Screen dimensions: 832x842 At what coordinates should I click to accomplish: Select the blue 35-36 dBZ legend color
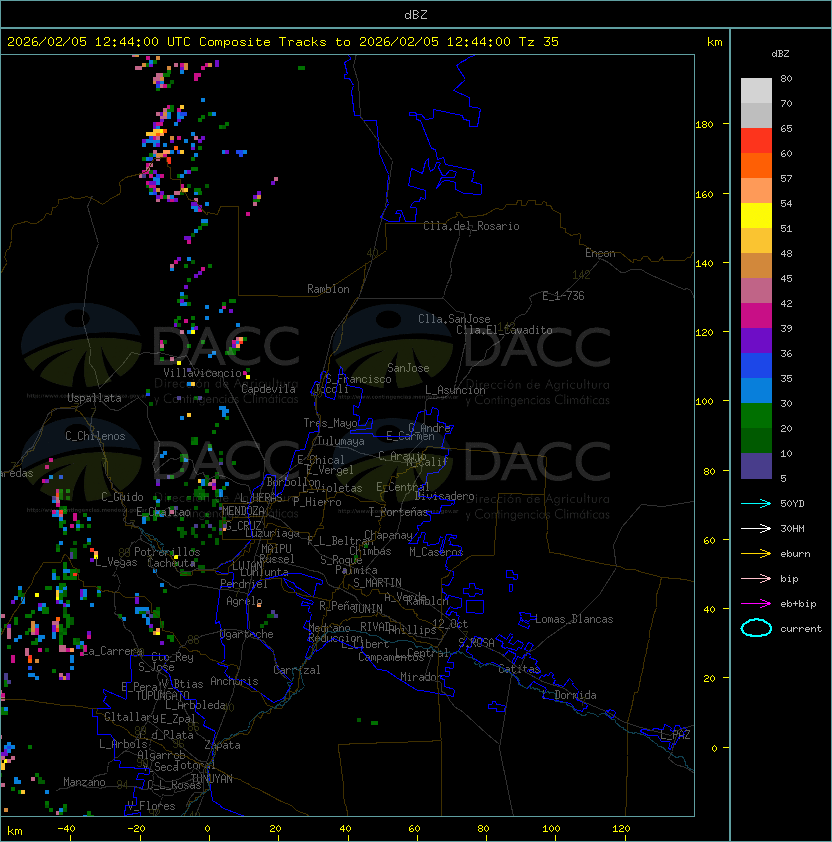click(x=756, y=366)
